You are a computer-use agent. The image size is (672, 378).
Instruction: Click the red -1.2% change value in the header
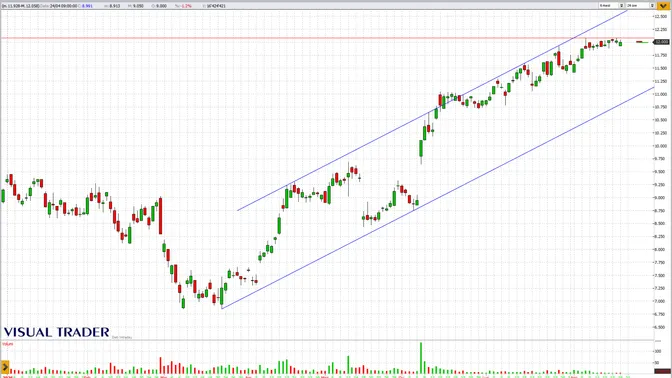(x=186, y=6)
